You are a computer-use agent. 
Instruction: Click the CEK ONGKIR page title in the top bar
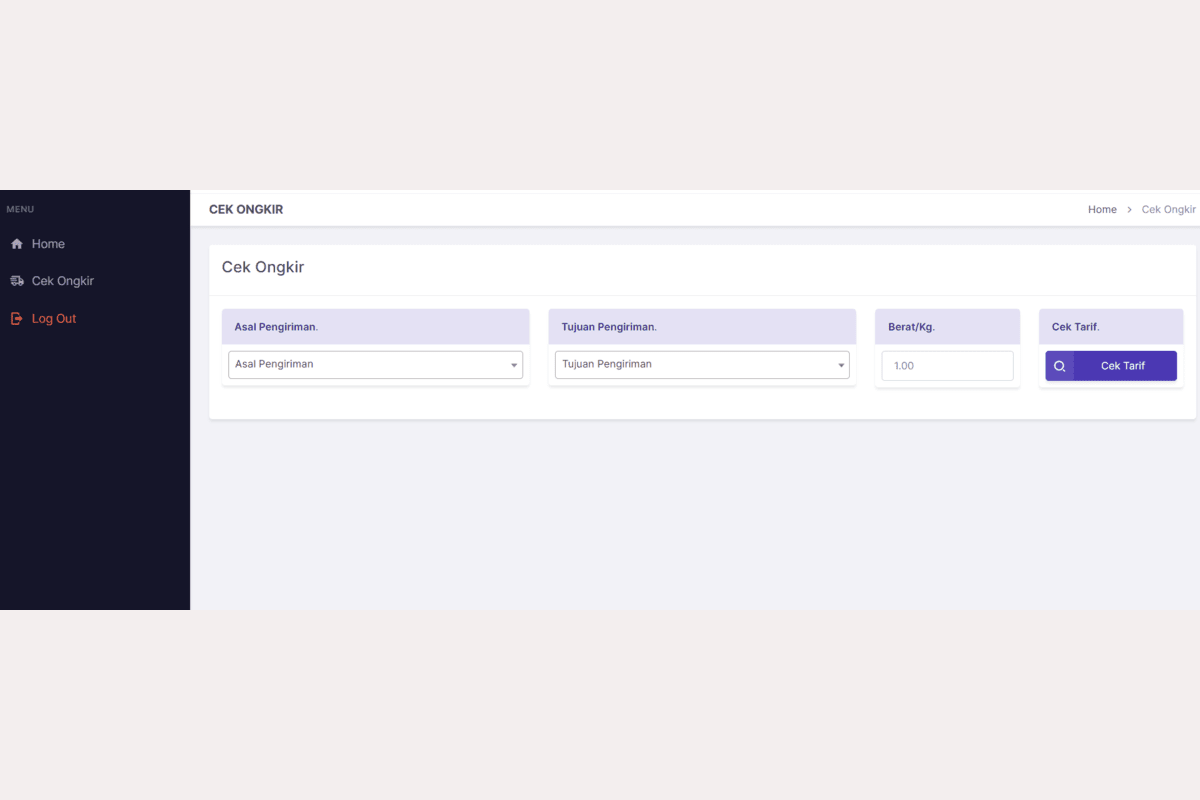246,210
